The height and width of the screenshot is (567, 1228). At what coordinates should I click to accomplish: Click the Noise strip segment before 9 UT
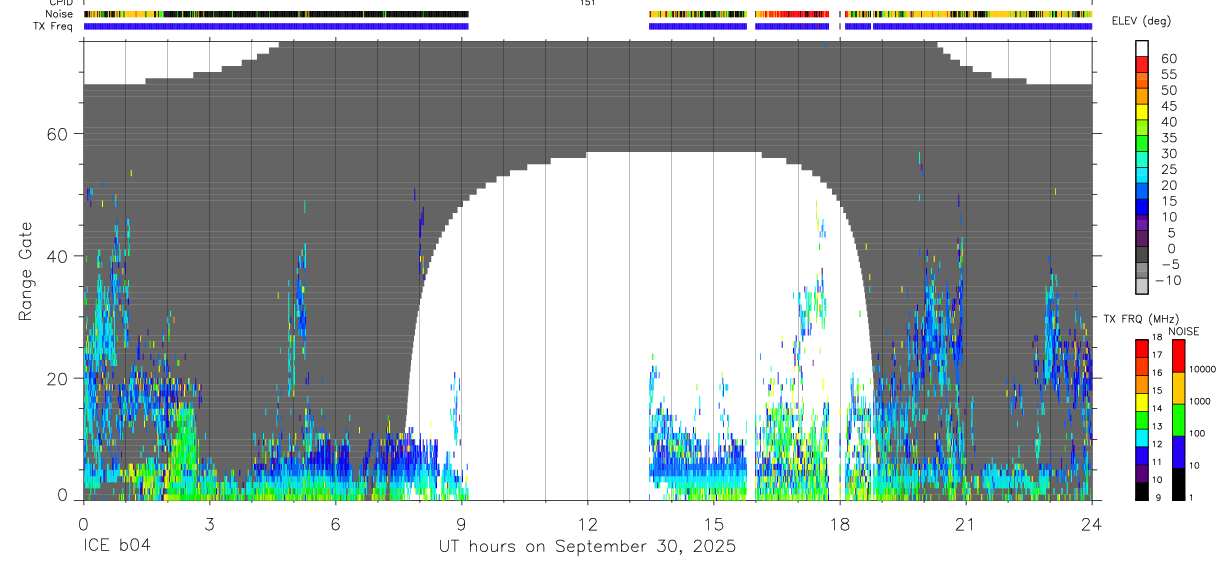point(276,14)
